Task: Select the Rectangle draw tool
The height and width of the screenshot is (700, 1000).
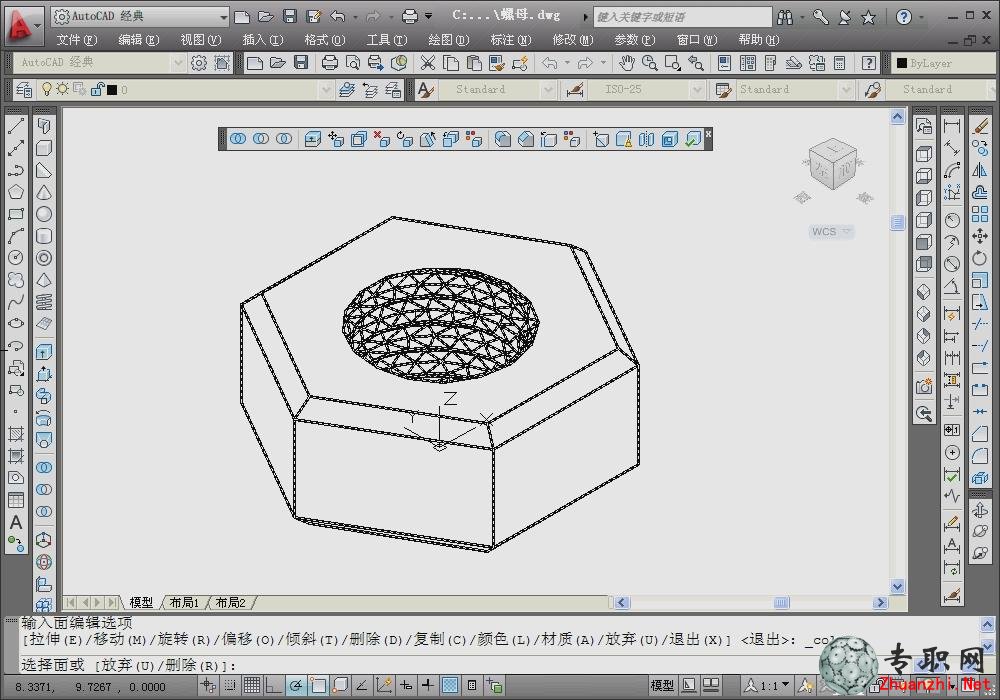Action: click(x=16, y=214)
